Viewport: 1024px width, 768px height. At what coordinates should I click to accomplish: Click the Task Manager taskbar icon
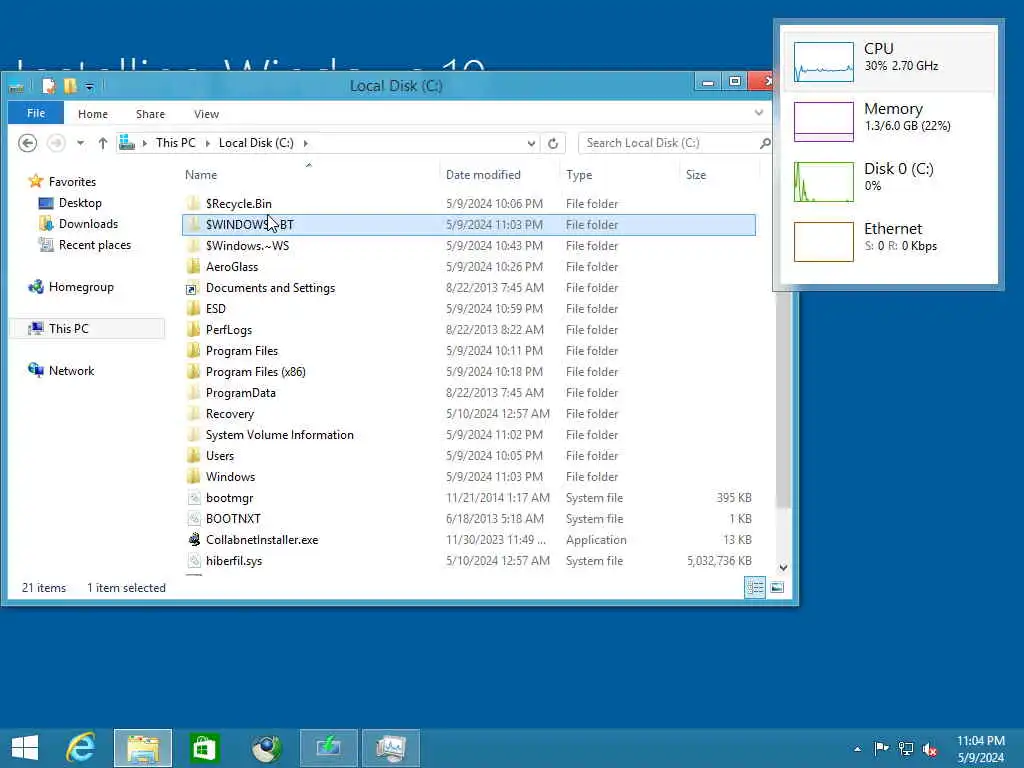tap(391, 748)
